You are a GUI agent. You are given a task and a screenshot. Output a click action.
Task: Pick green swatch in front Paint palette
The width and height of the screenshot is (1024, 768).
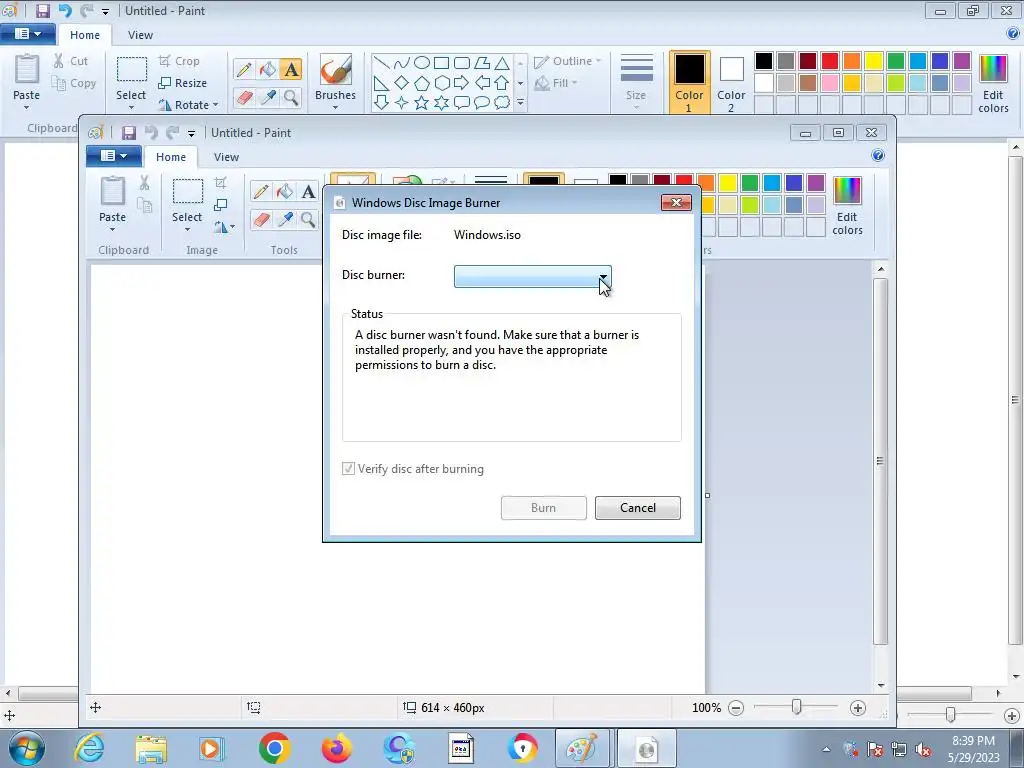click(750, 183)
